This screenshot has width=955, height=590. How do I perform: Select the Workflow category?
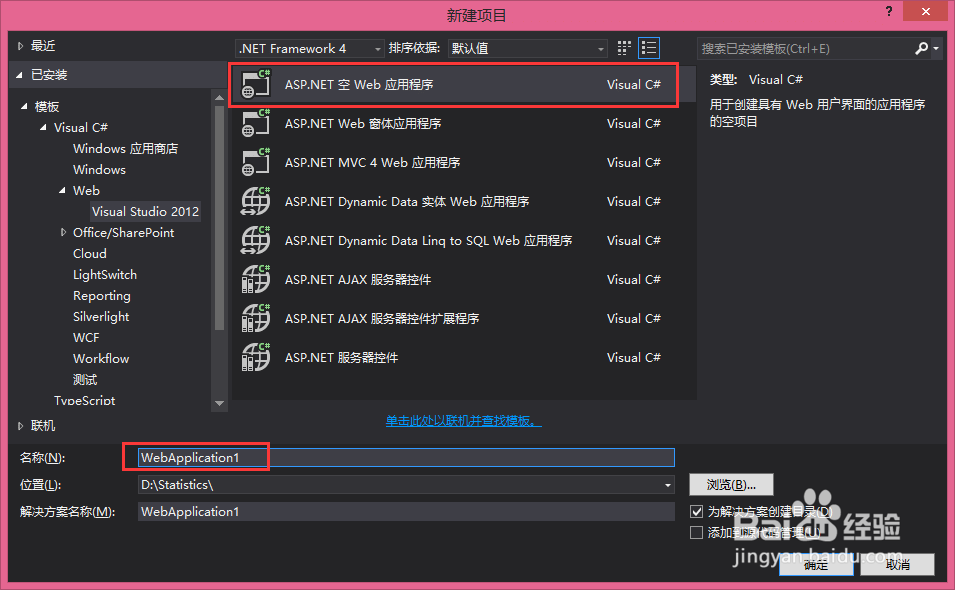pyautogui.click(x=101, y=359)
